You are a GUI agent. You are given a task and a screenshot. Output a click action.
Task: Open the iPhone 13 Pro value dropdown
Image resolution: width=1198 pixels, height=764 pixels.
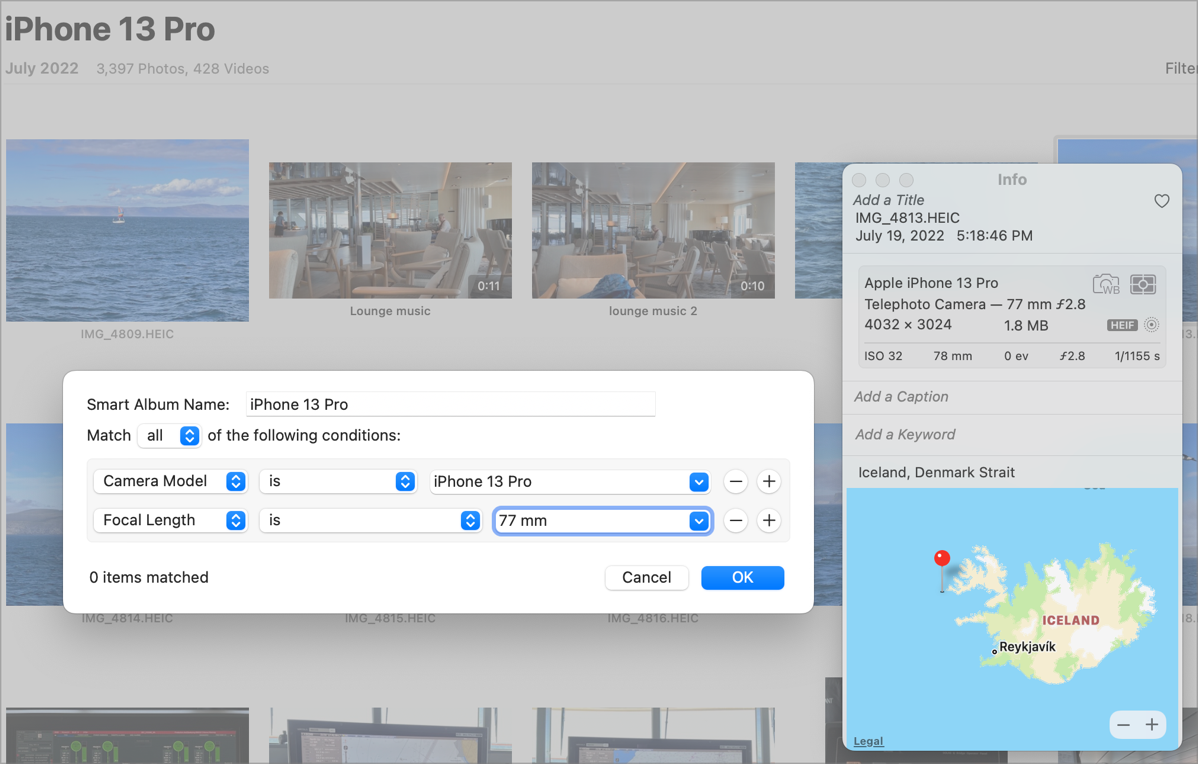point(699,482)
